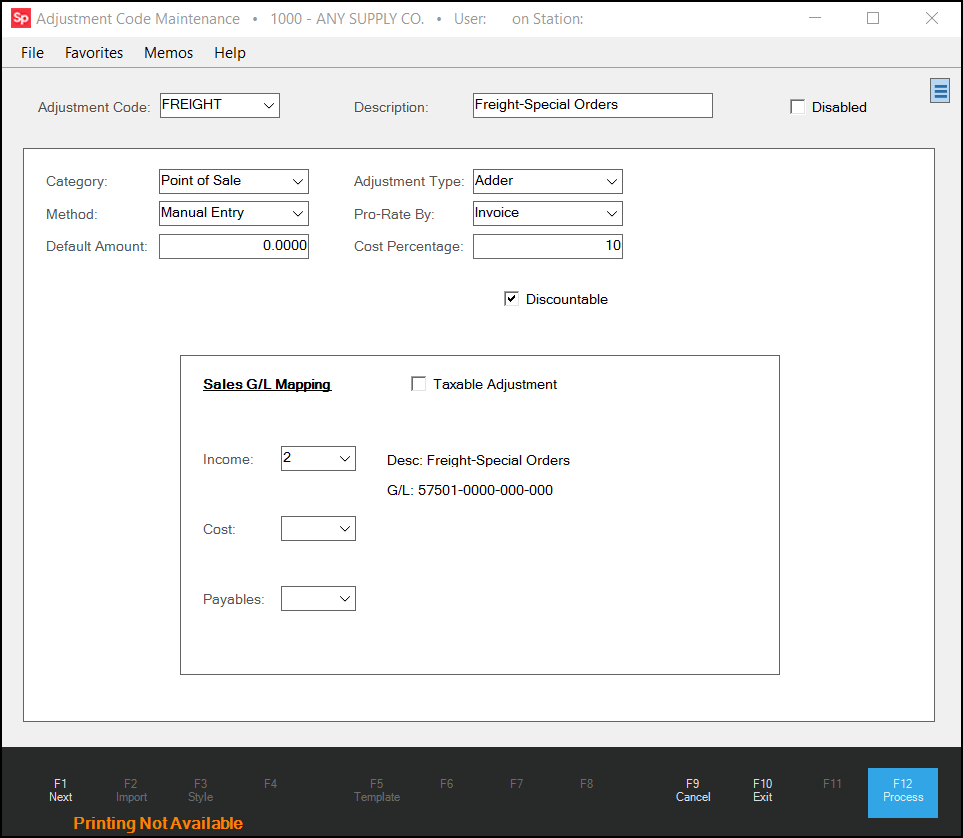The width and height of the screenshot is (963, 838).
Task: Minimize the Adjustment Code Maintenance window
Action: coord(814,18)
